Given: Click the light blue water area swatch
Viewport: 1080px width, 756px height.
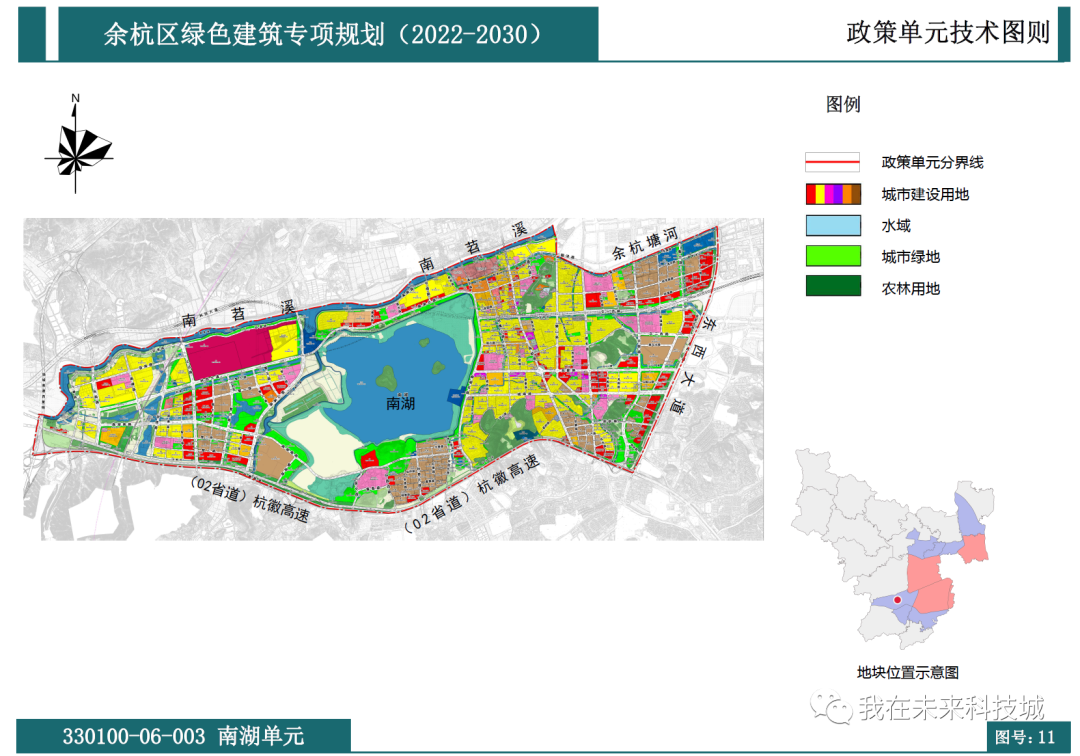Looking at the screenshot, I should (833, 225).
